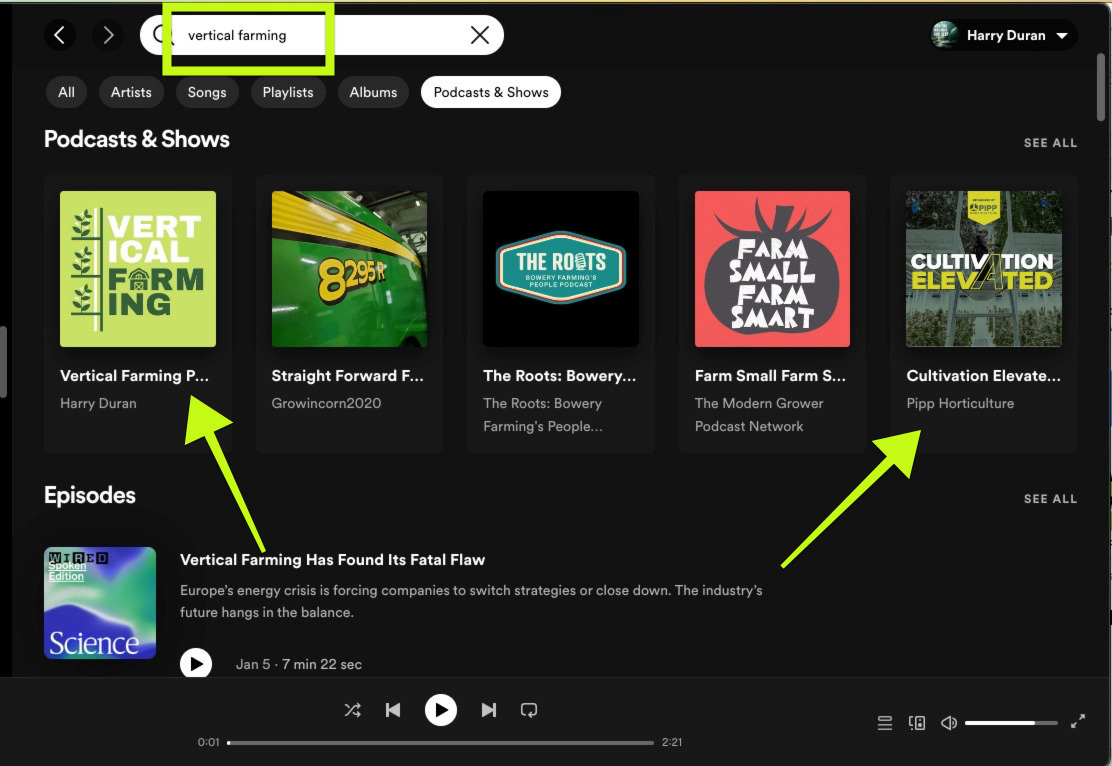
Task: Clear the search with the X icon
Action: point(480,35)
